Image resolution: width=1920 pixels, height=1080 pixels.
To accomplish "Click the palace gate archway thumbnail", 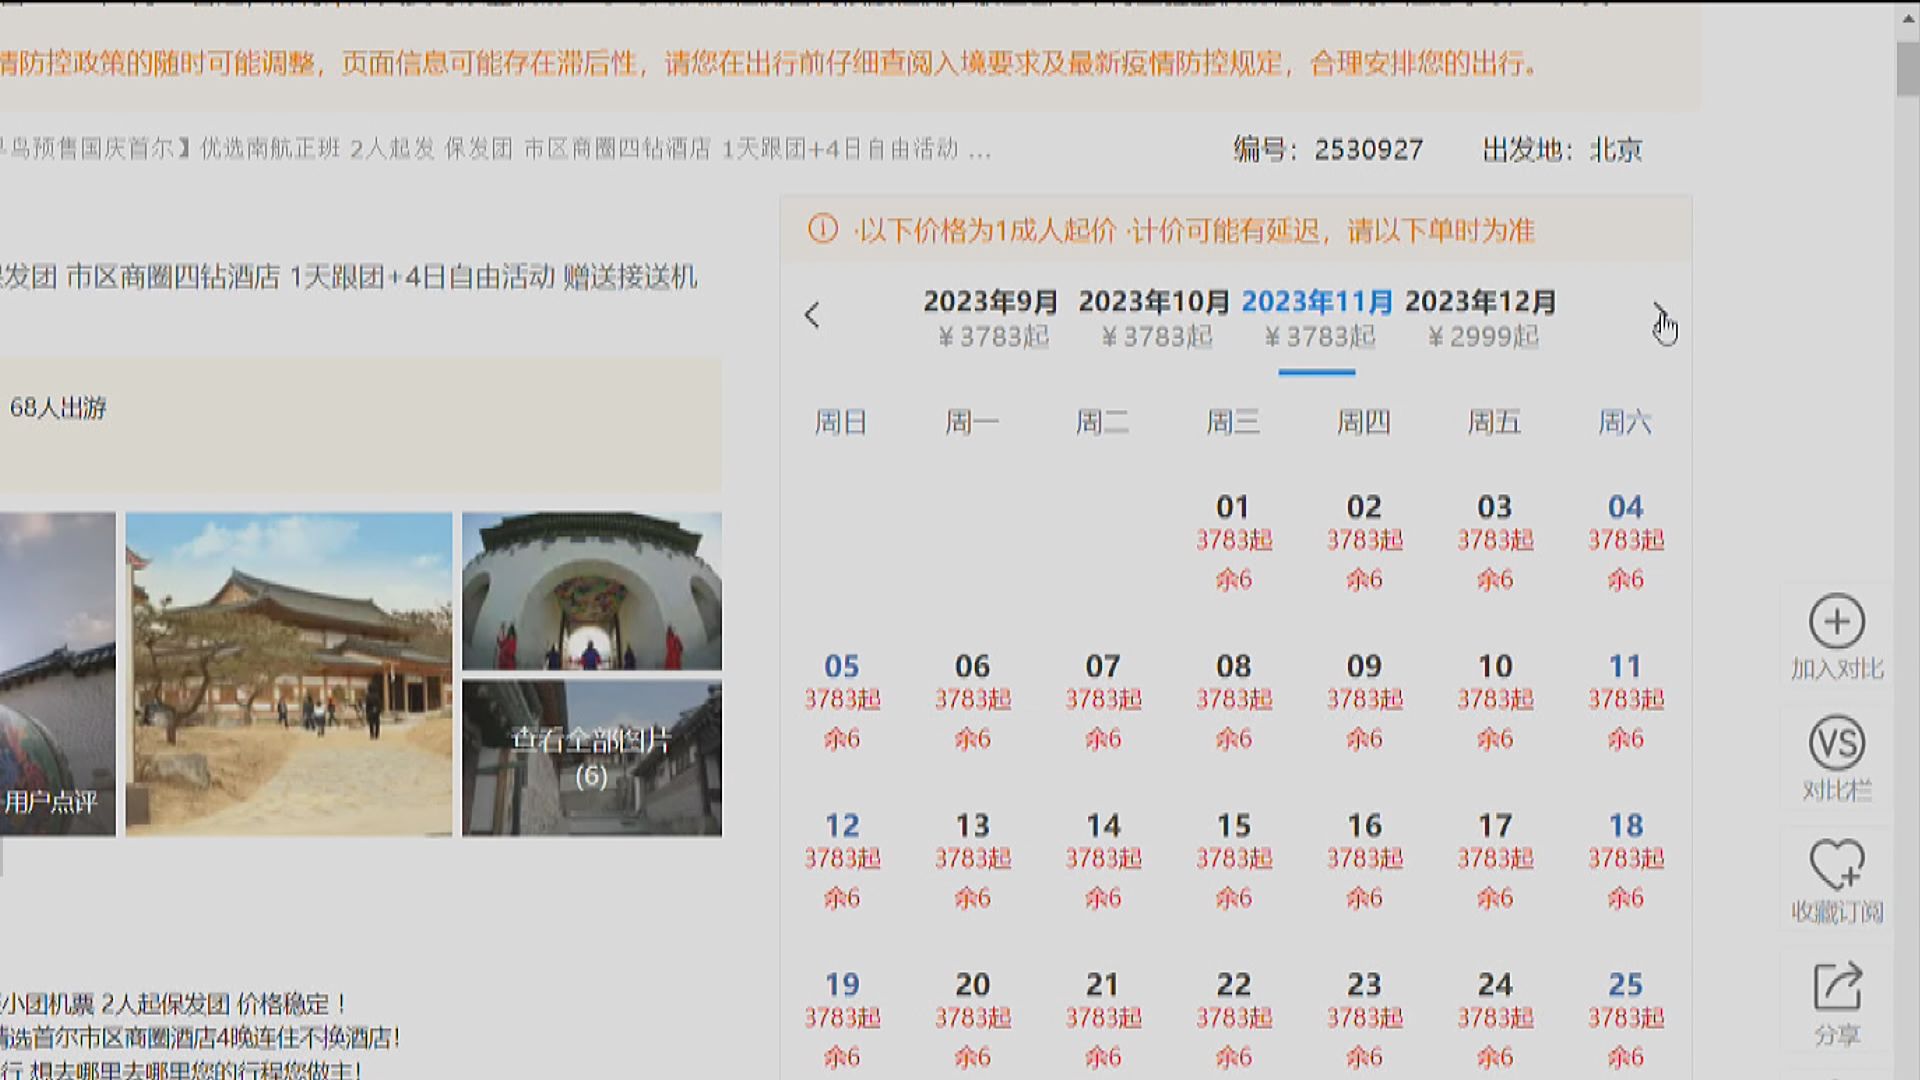I will (591, 590).
